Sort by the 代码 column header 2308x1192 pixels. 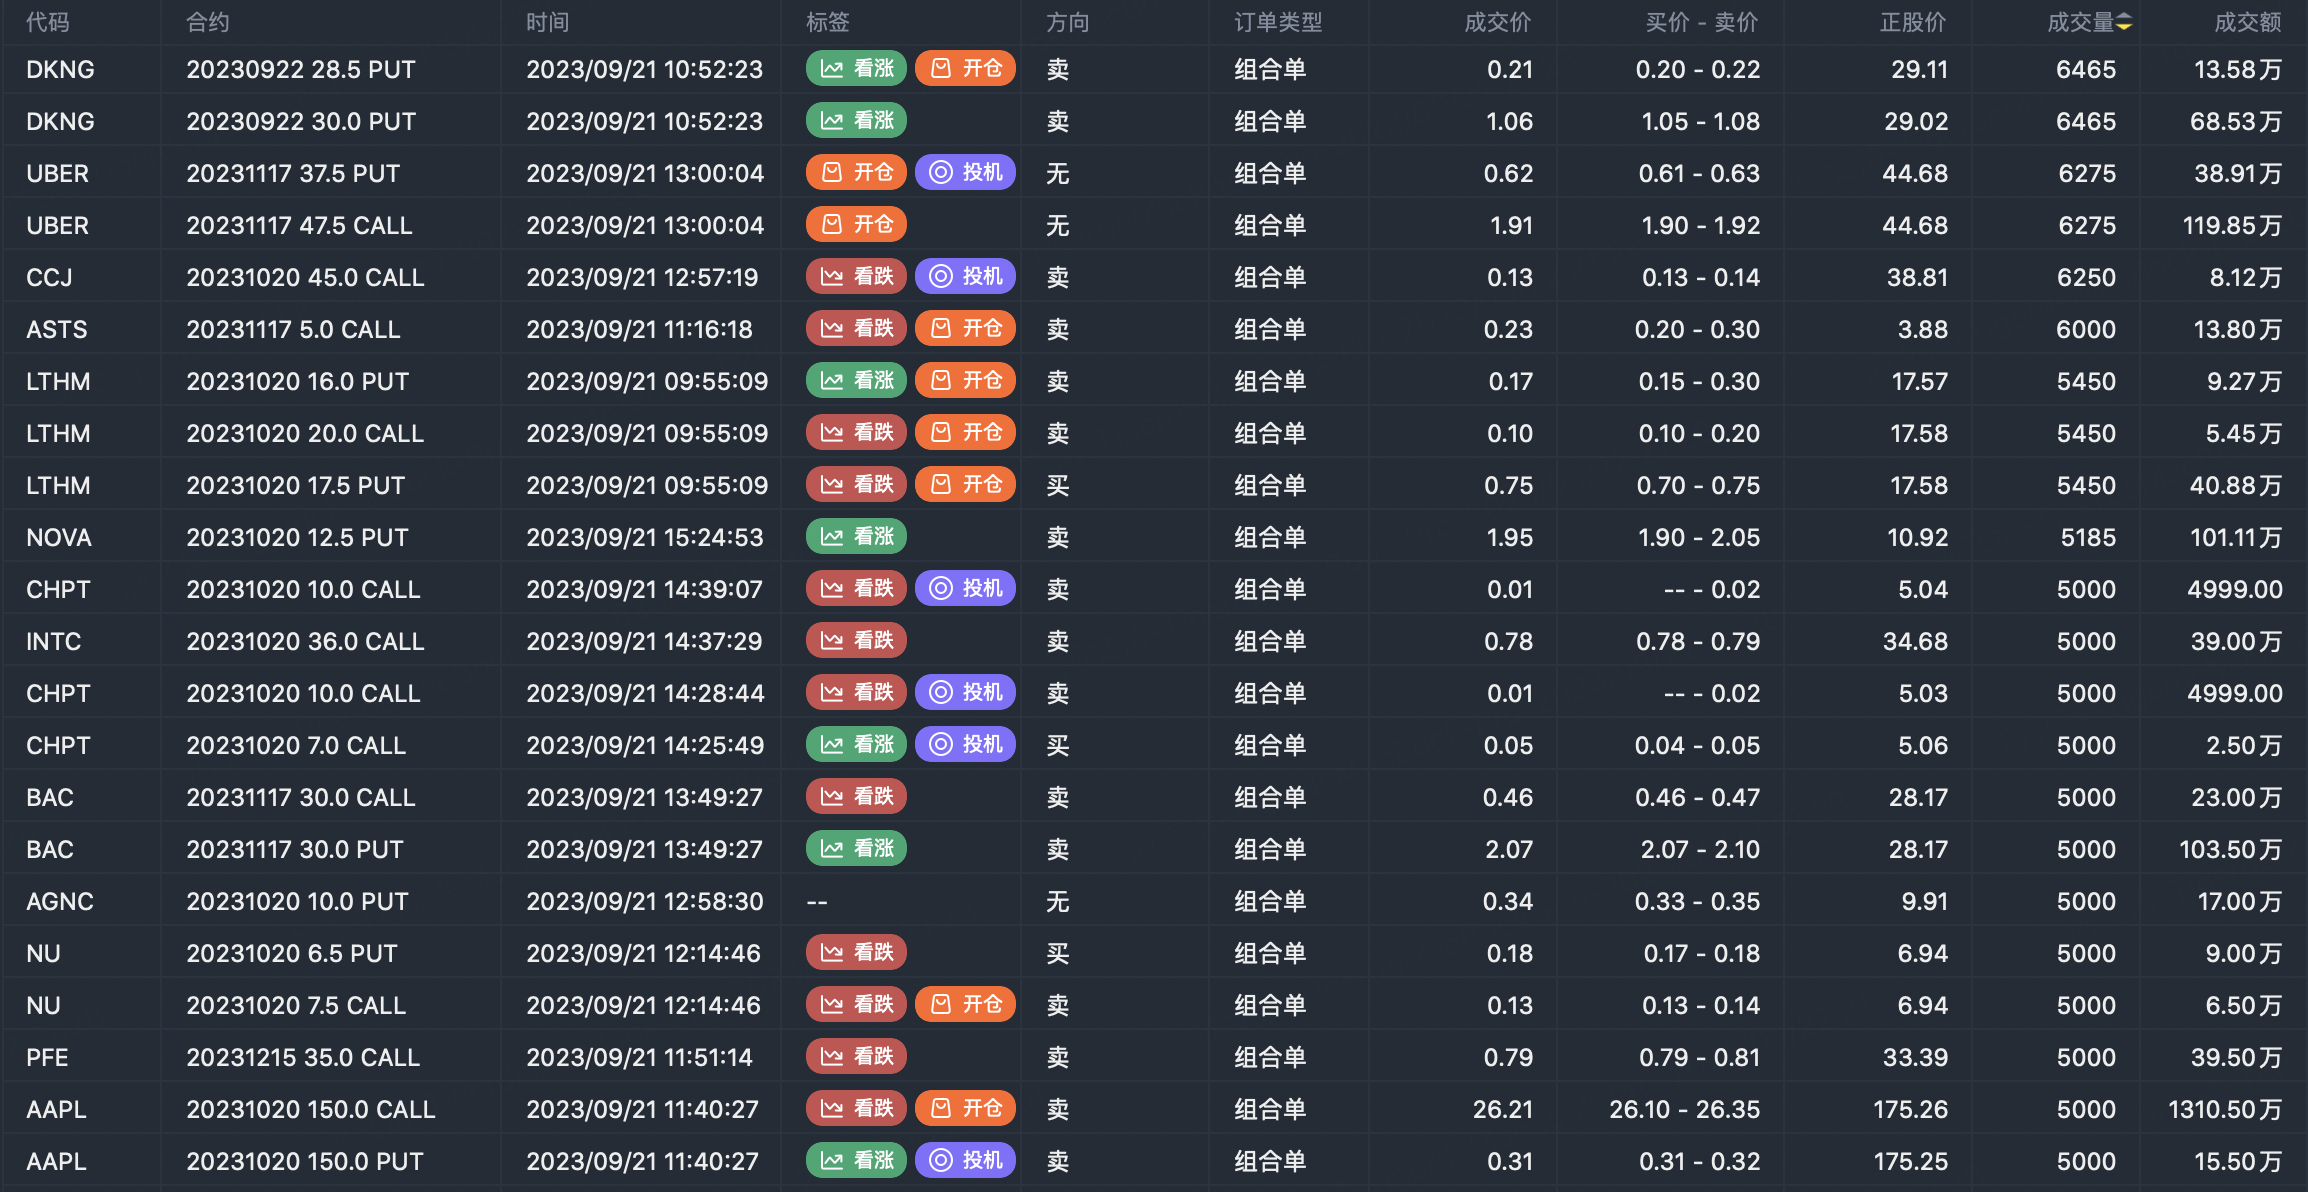tap(48, 22)
